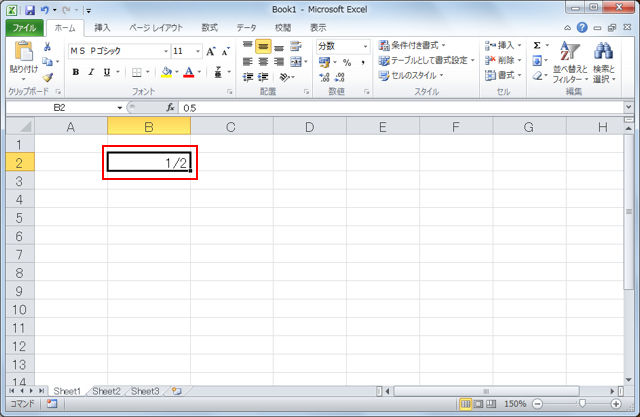Decrease decimal places icon

coord(340,77)
